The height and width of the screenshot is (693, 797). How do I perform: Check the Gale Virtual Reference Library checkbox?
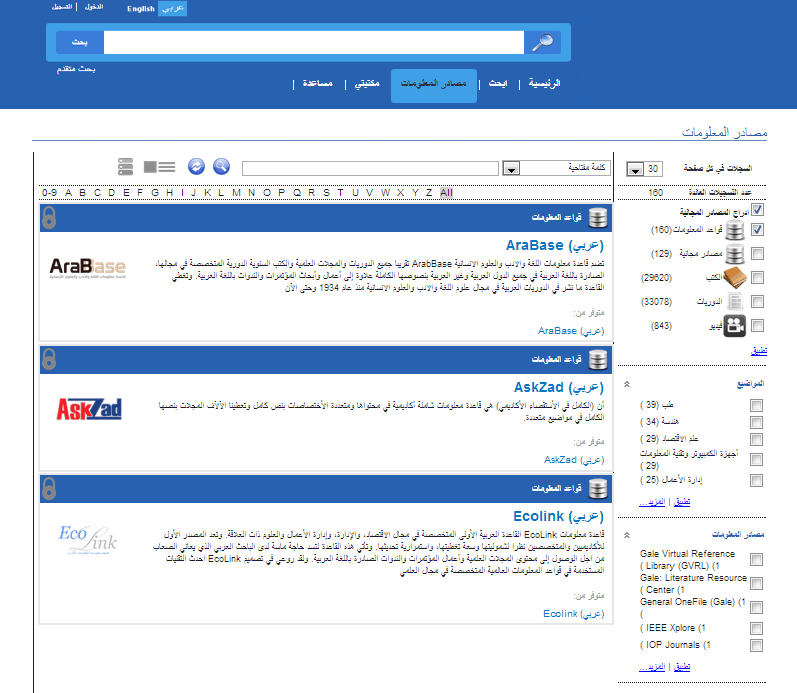tap(756, 560)
